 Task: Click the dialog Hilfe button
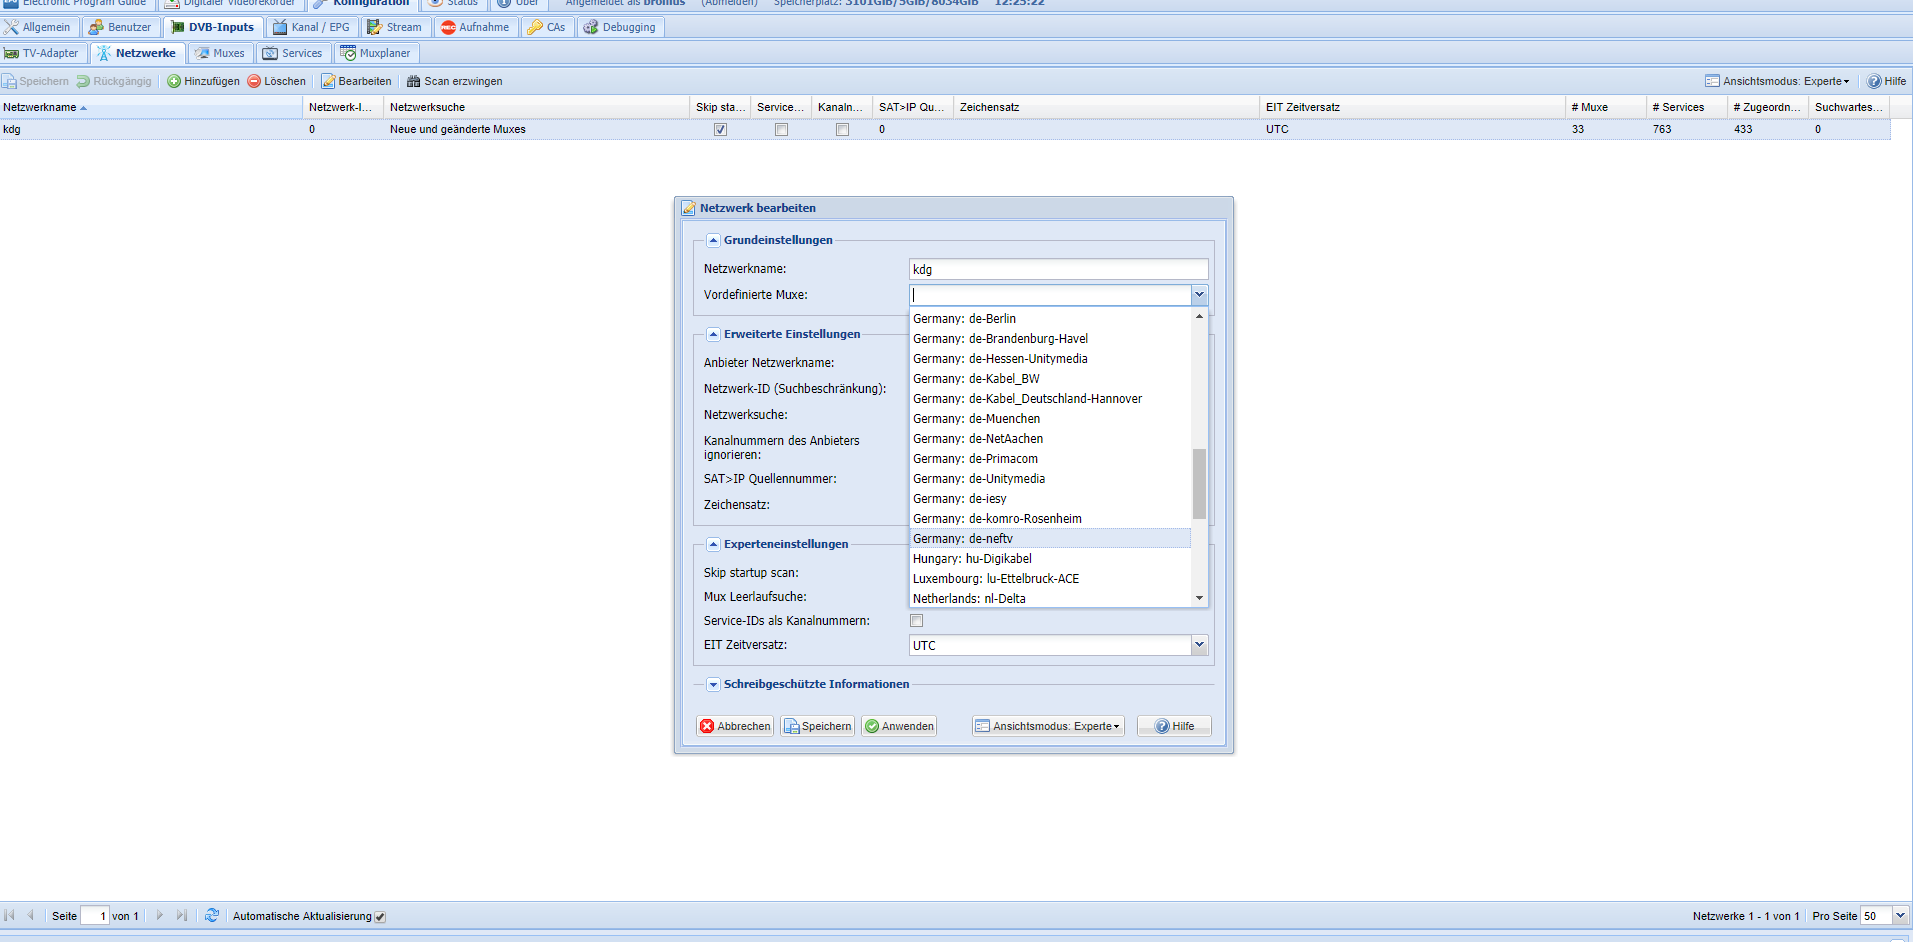click(1174, 726)
